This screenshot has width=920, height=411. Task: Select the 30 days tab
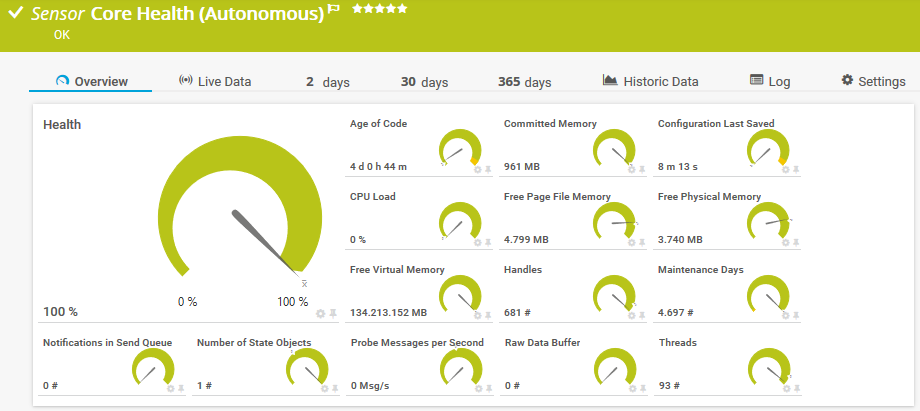click(x=424, y=82)
